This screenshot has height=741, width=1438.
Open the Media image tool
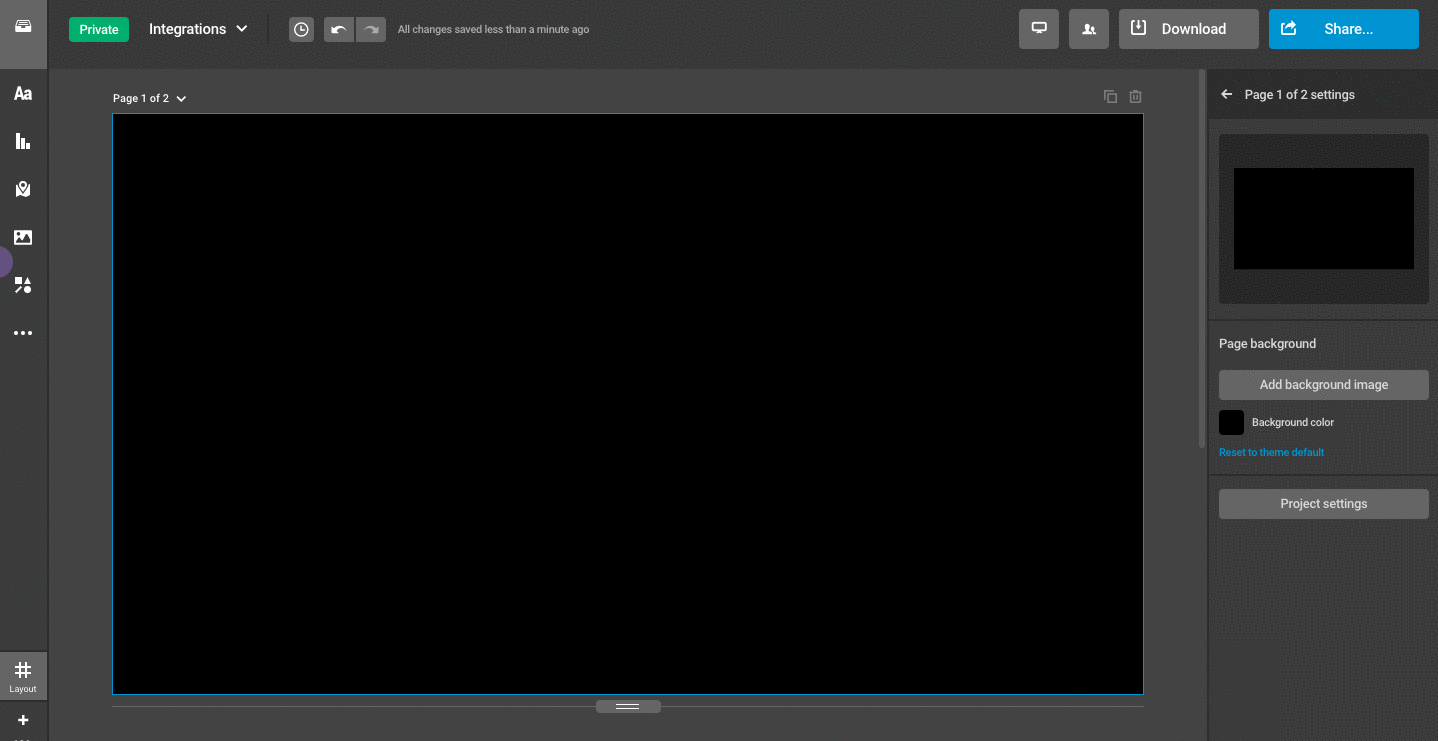23,237
